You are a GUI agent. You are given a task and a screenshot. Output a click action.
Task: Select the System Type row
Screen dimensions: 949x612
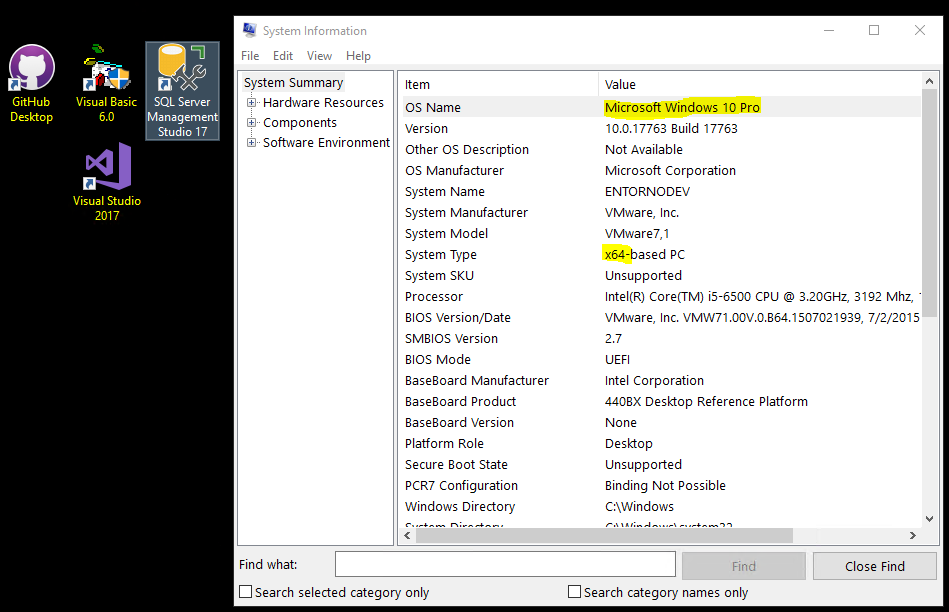[662, 254]
